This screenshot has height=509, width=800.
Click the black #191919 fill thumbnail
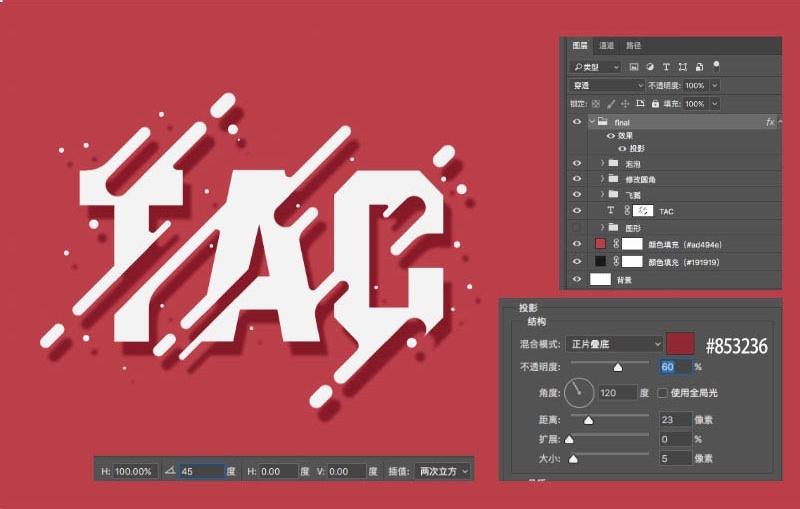[601, 261]
